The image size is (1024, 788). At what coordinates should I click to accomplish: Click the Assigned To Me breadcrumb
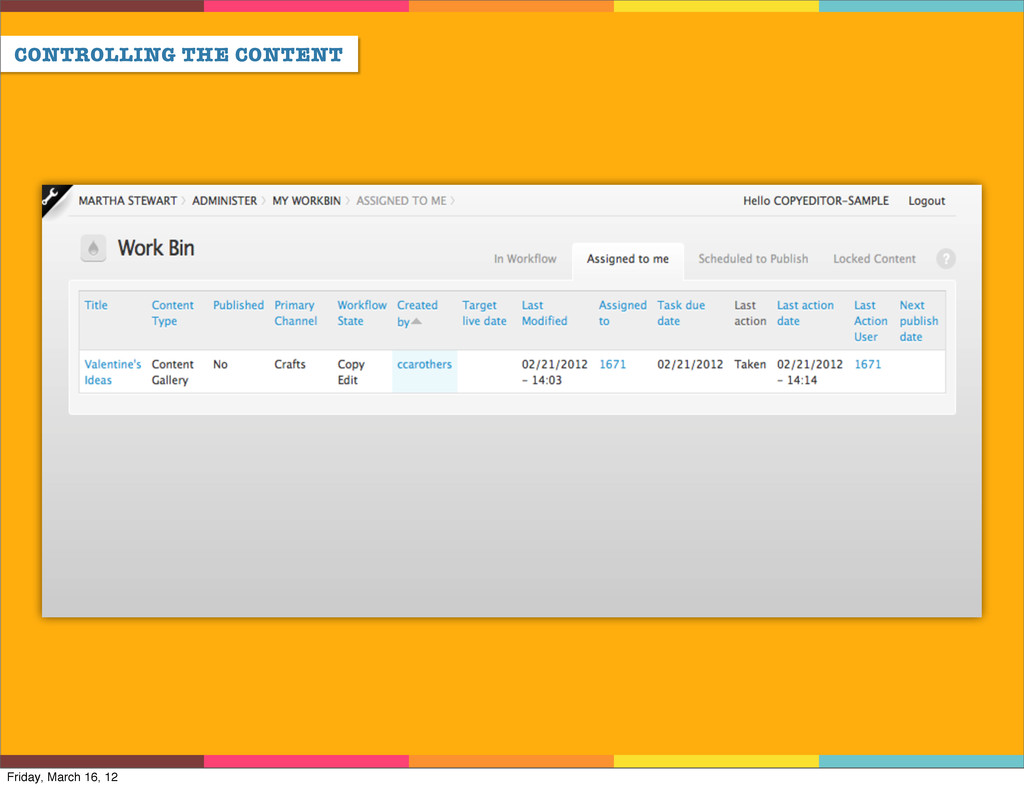pos(401,201)
